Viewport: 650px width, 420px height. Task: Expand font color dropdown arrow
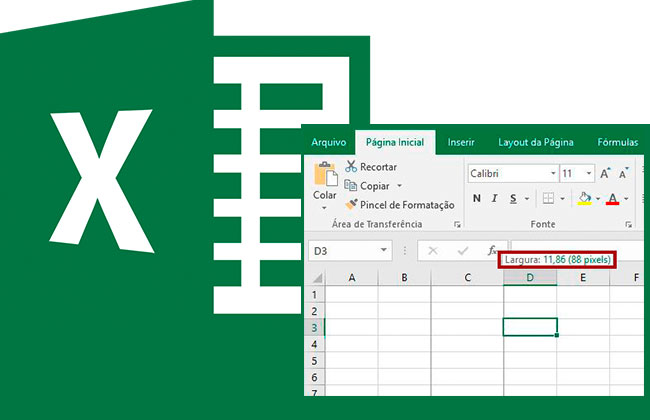point(626,199)
